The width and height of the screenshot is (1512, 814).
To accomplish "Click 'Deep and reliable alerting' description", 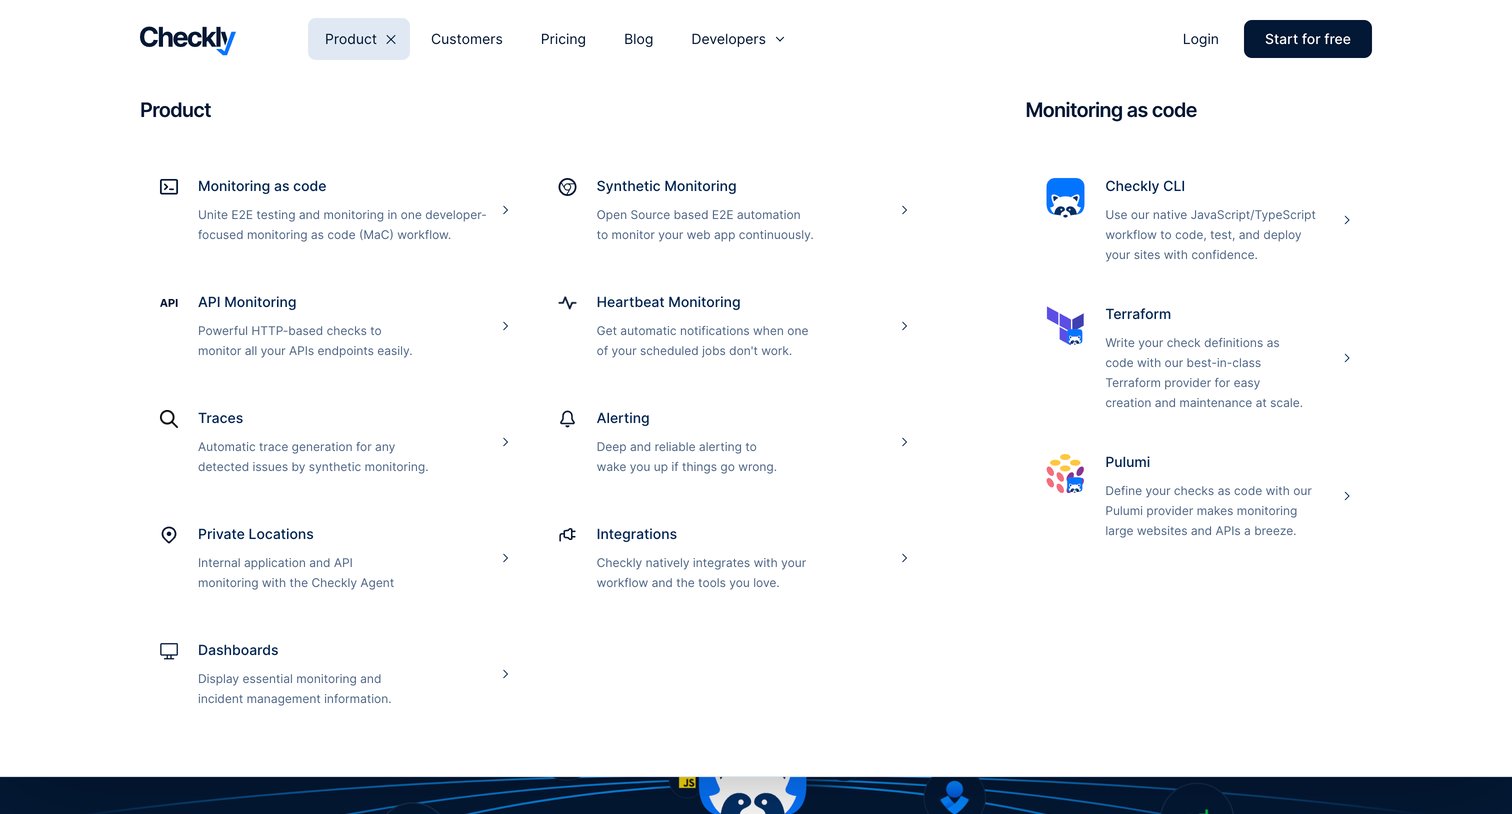I will pos(687,457).
